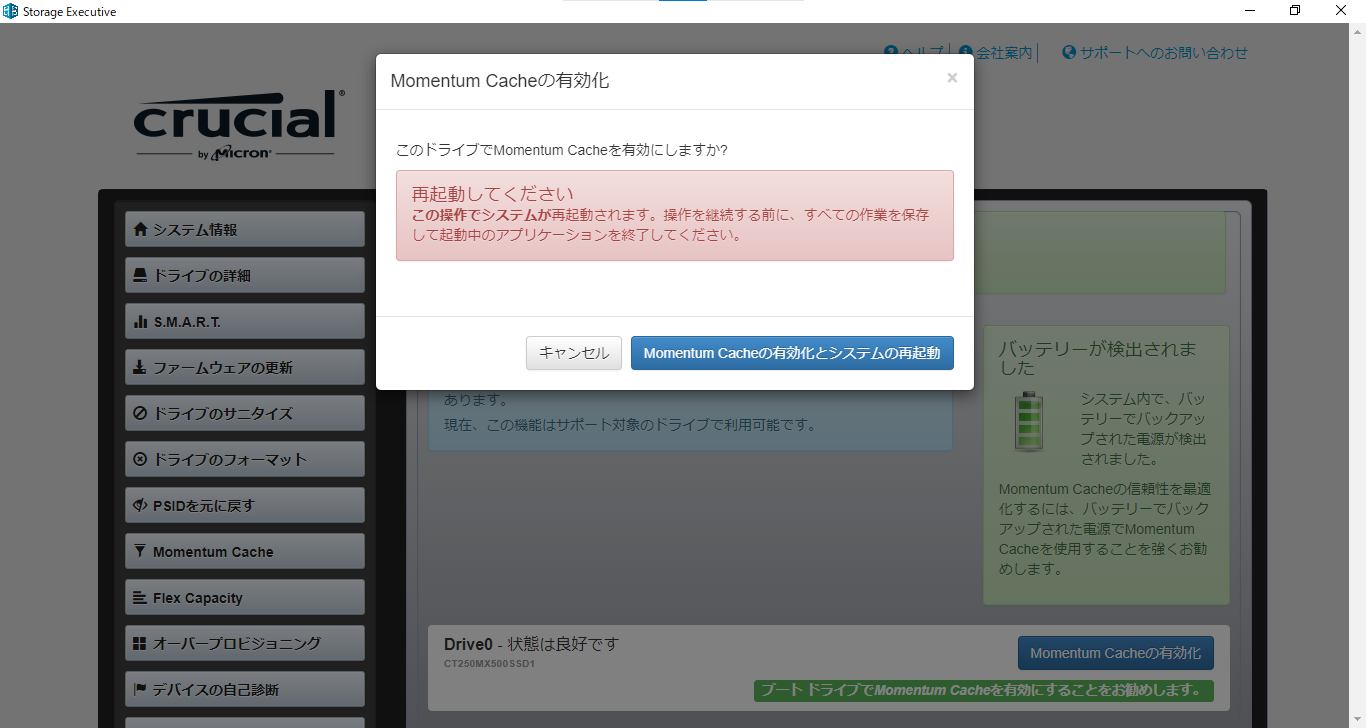
Task: Select the S.M.A.R.T. menu item
Action: tap(245, 322)
